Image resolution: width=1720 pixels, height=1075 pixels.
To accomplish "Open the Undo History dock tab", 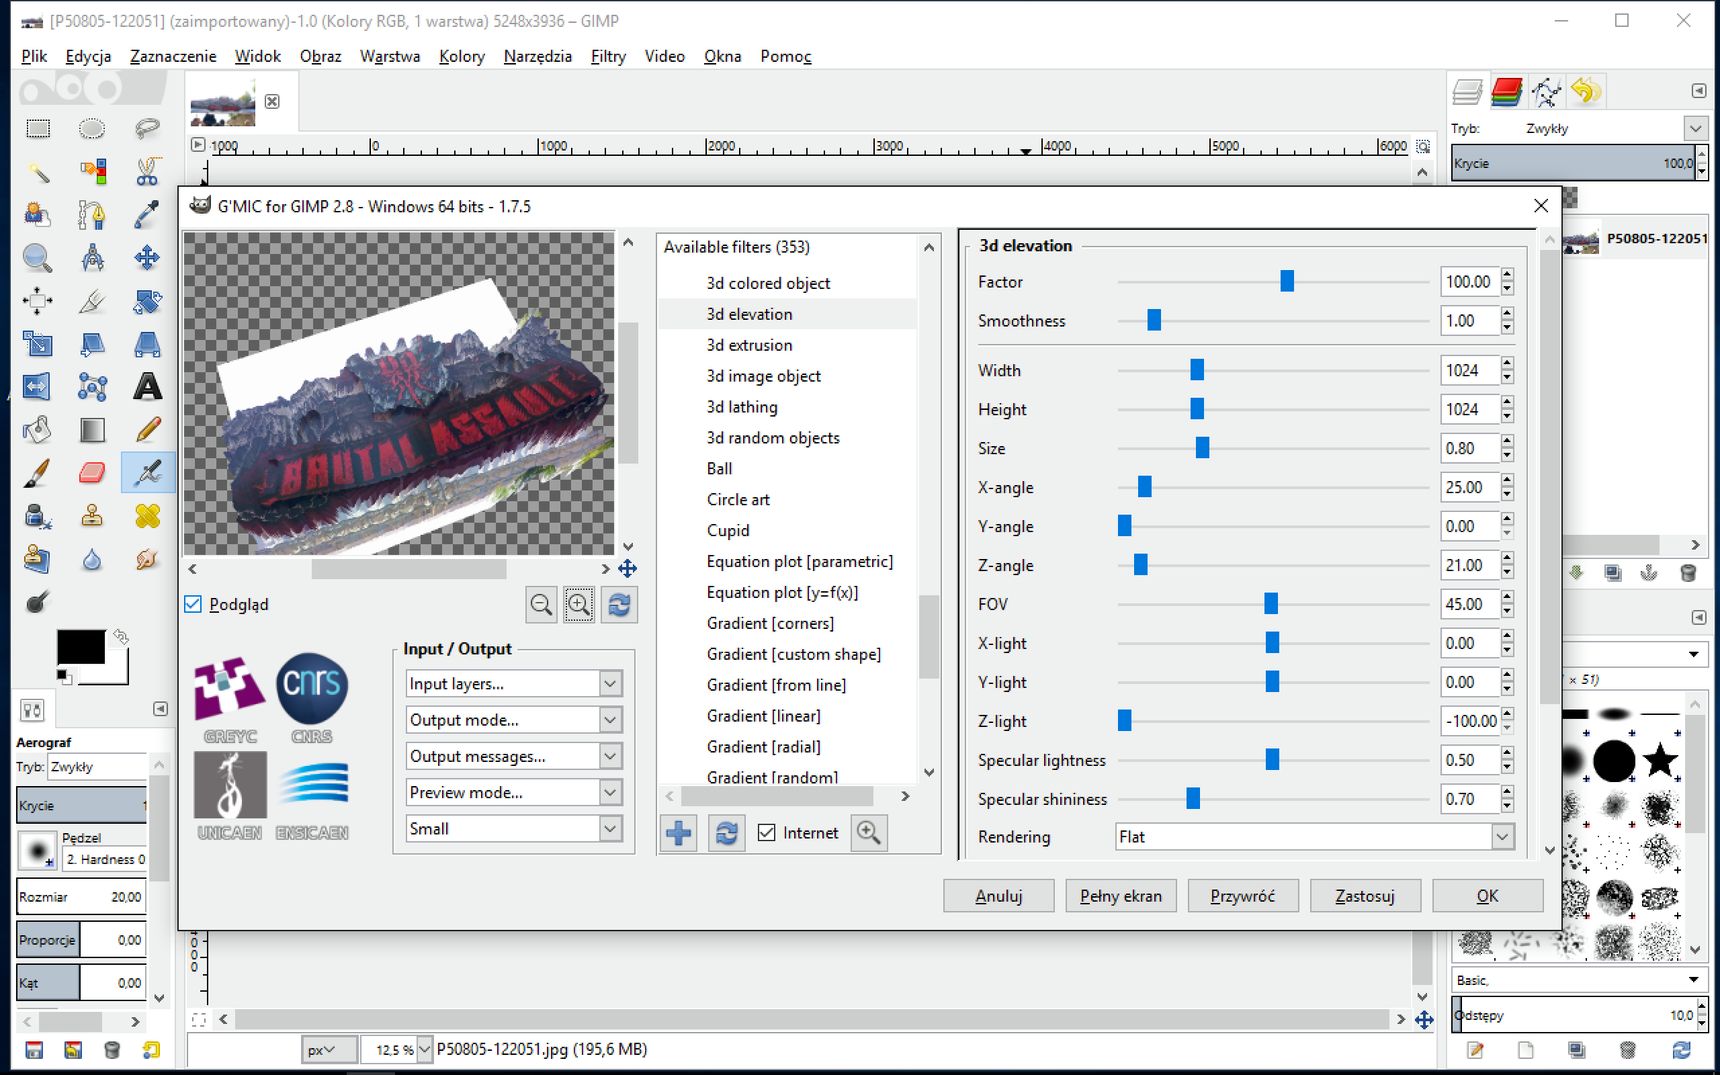I will pyautogui.click(x=1585, y=92).
